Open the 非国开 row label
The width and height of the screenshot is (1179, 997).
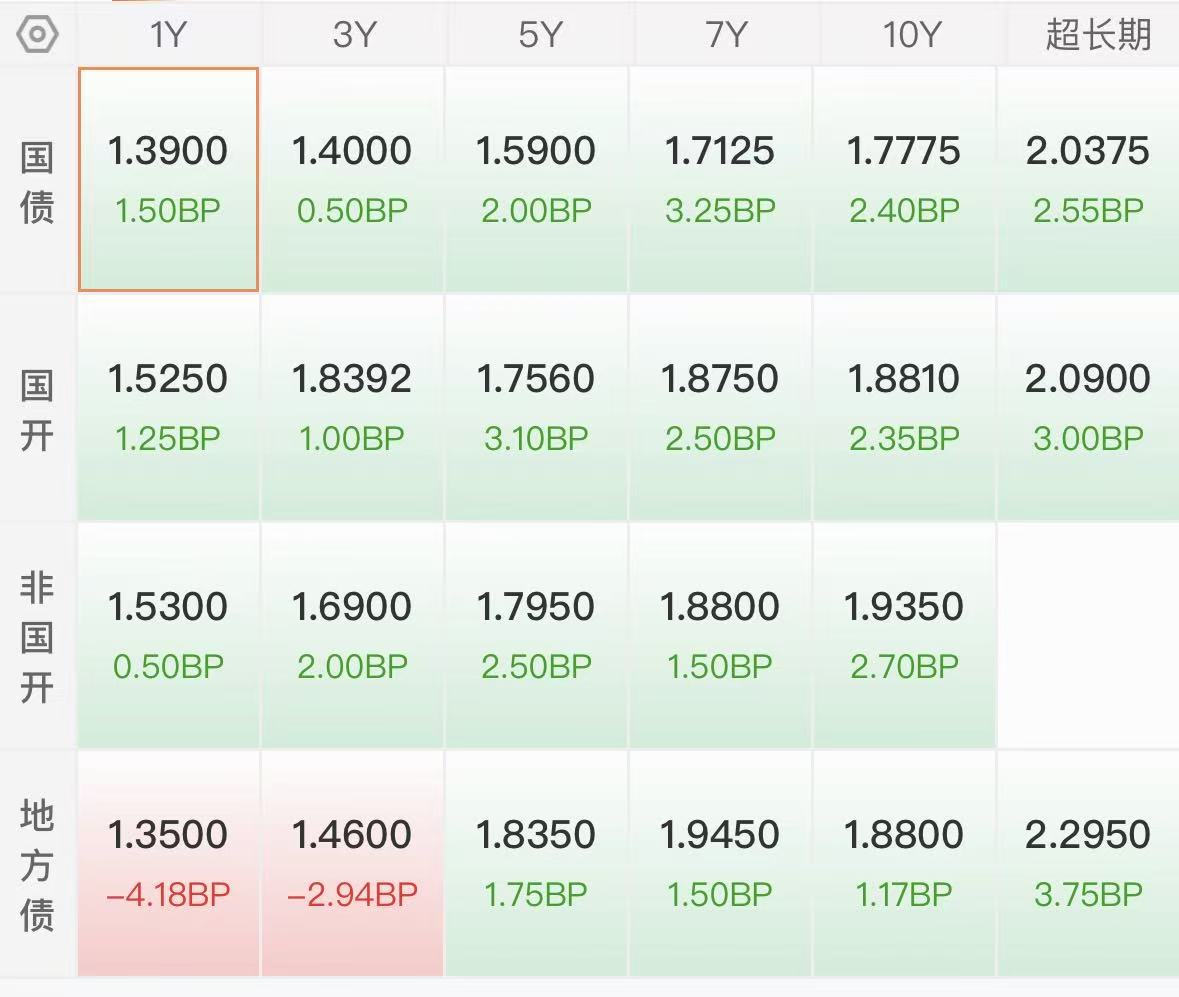point(37,638)
